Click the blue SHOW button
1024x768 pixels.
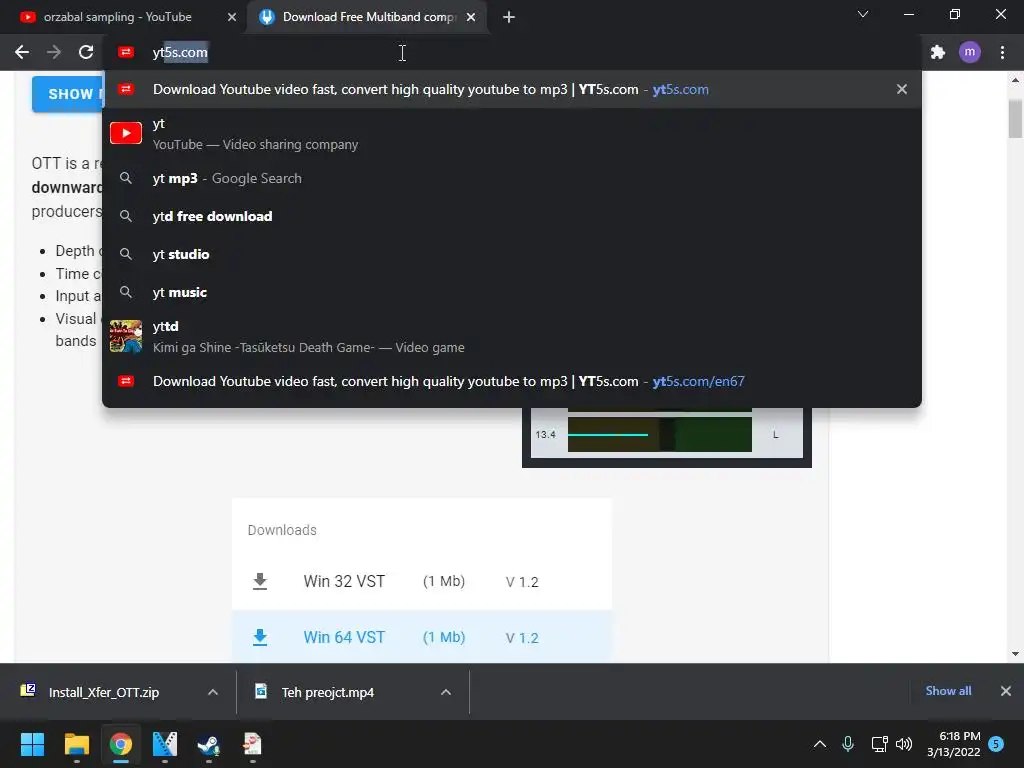(67, 94)
